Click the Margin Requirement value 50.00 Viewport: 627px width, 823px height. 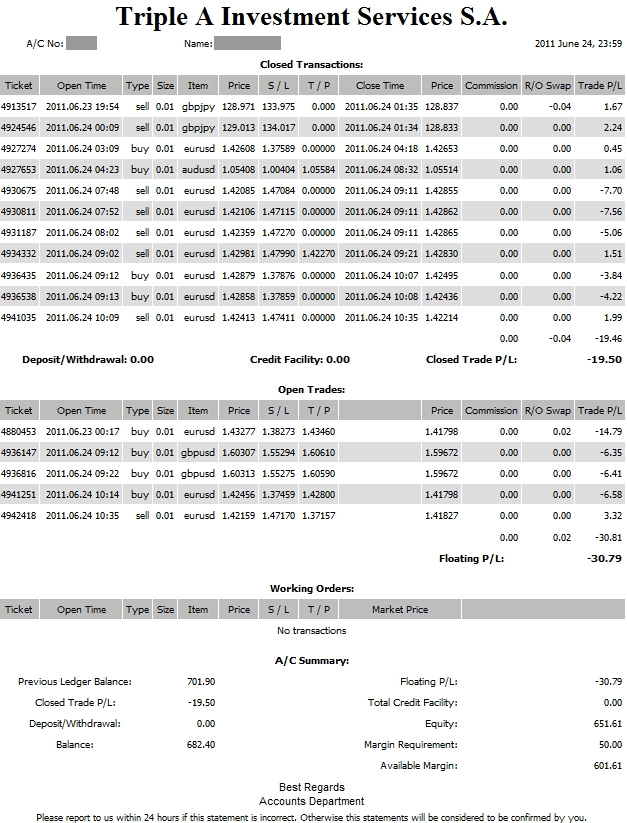tap(606, 745)
